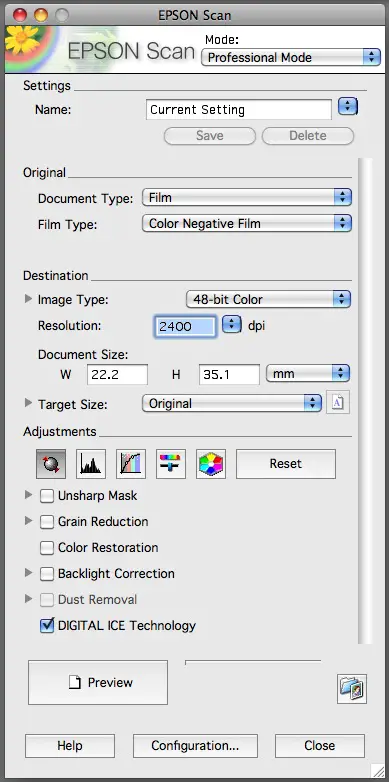This screenshot has width=389, height=782.
Task: Open the Configuration... button
Action: [x=195, y=746]
